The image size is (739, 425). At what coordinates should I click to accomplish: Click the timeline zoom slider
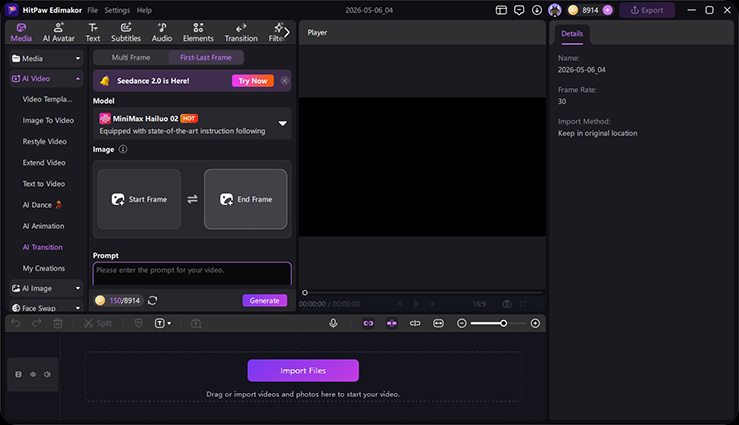(498, 323)
